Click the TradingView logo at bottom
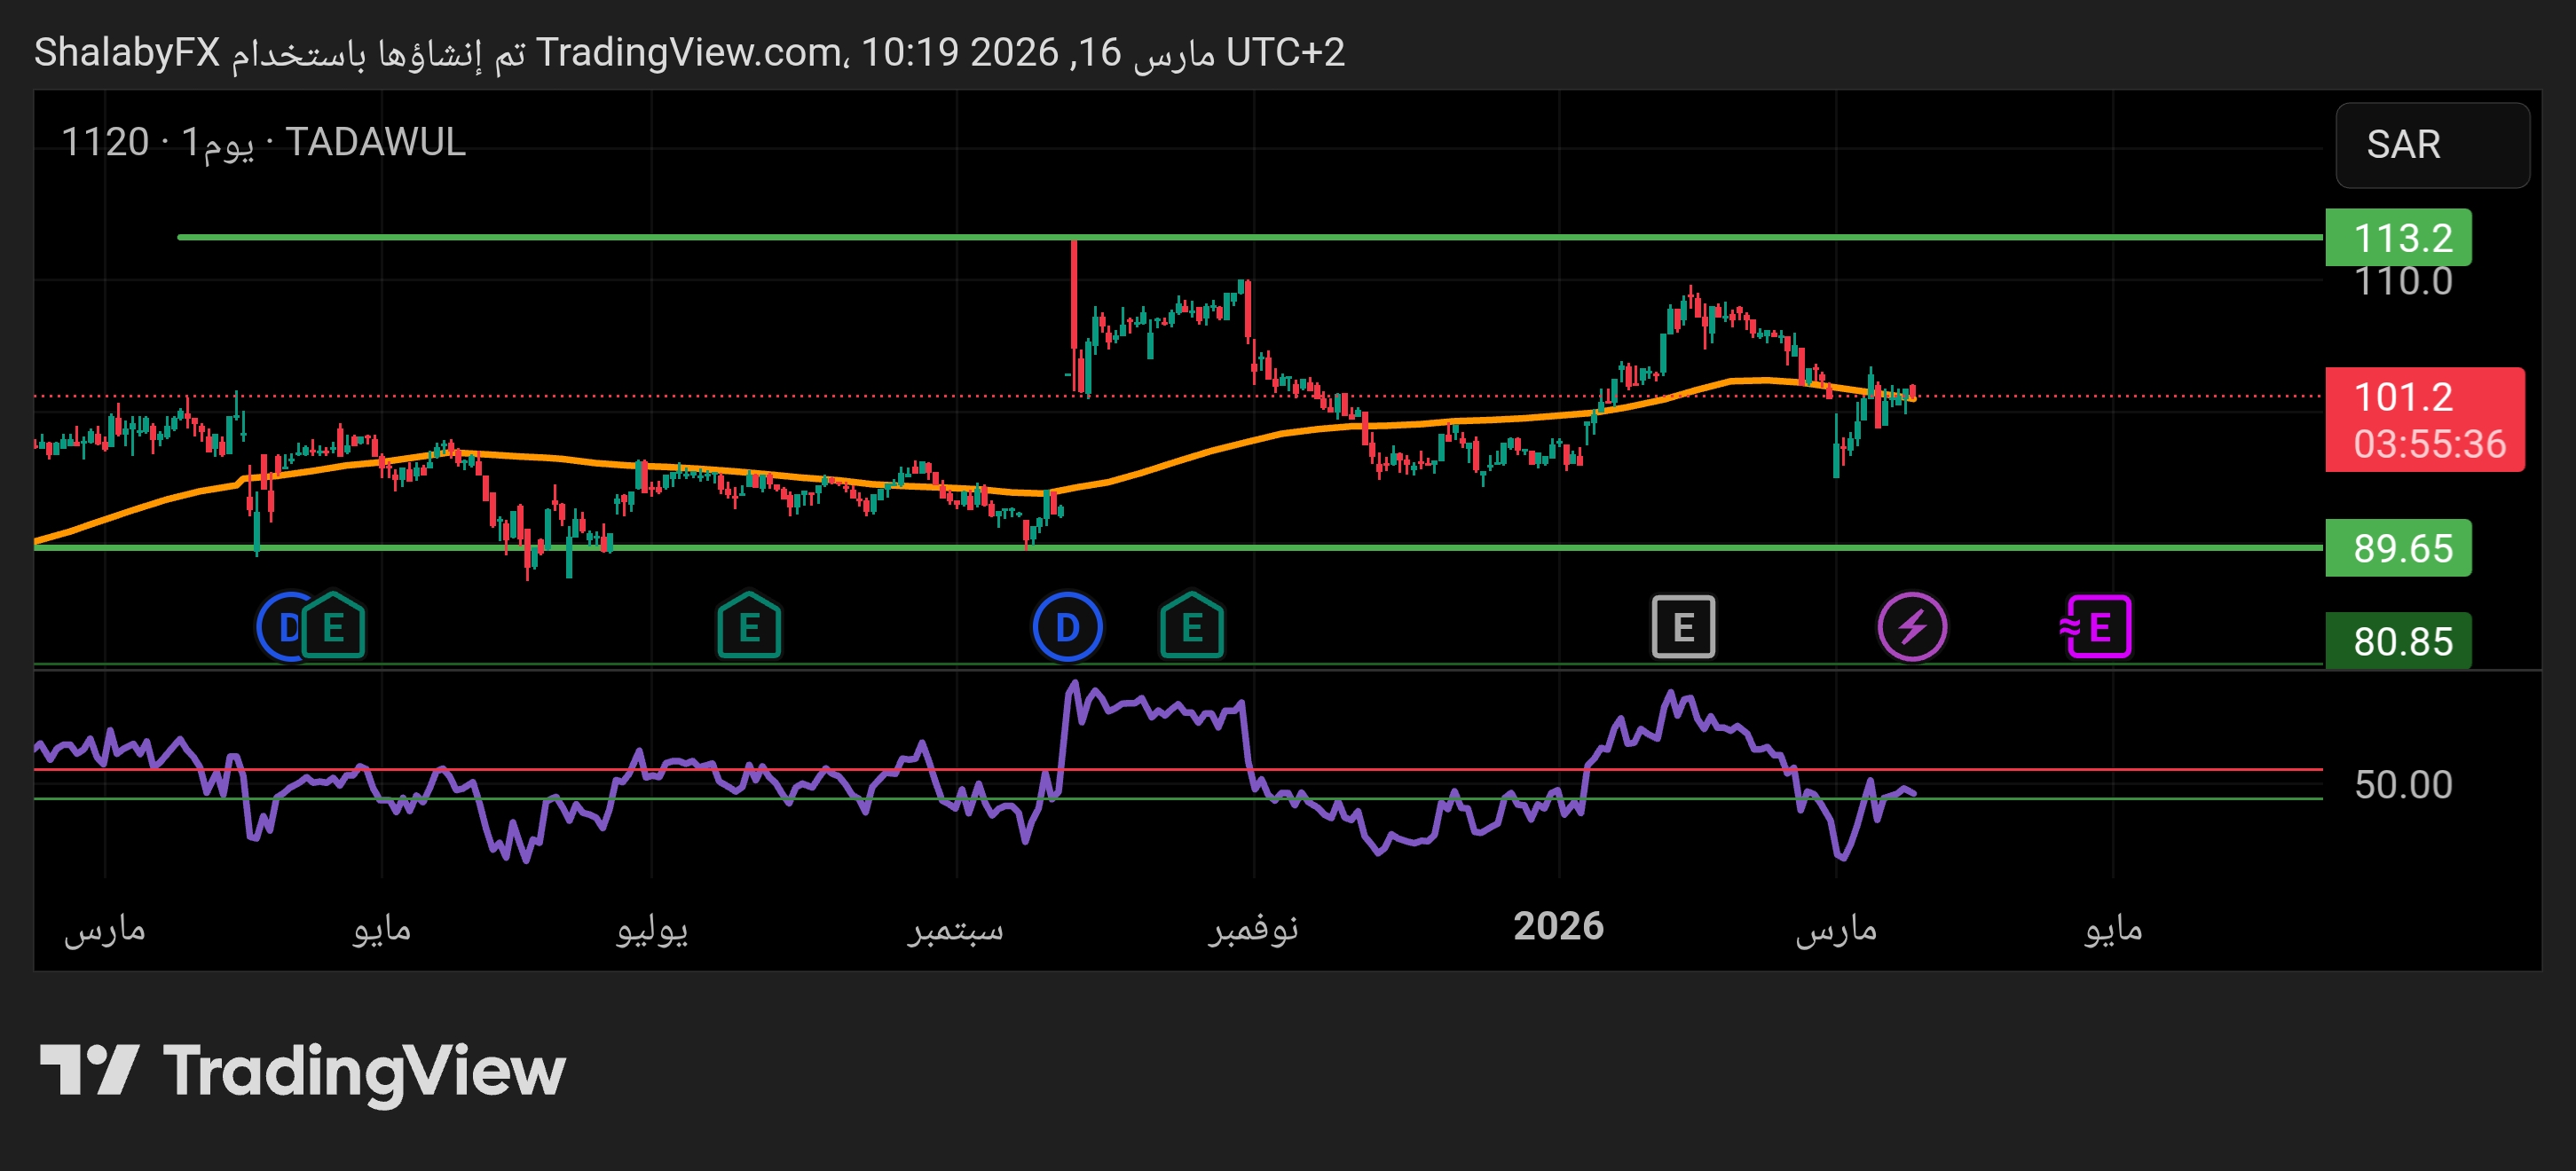 302,1071
